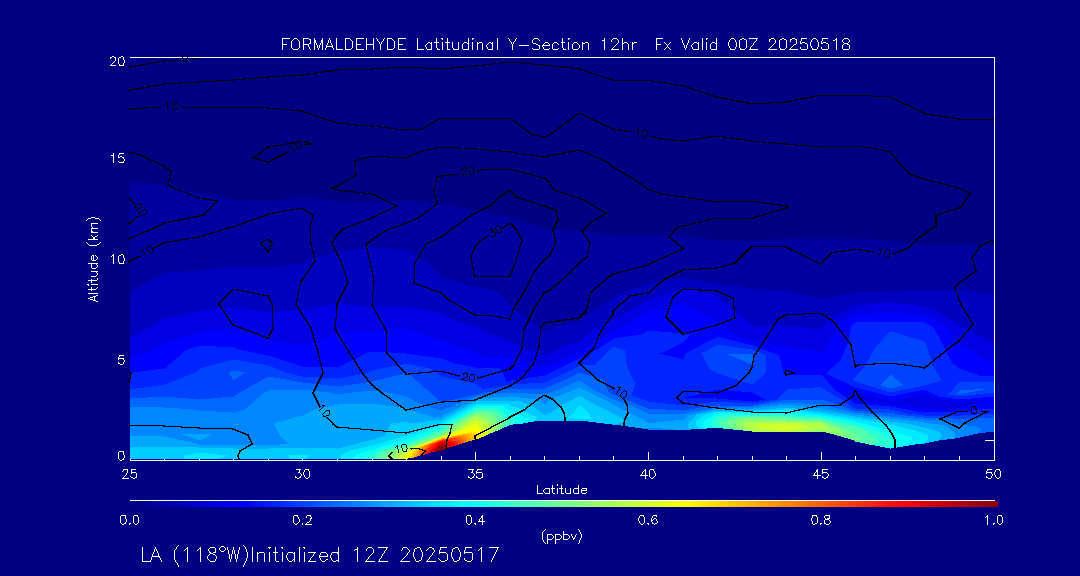Select altitude axis tick label "5"
Image resolution: width=1080 pixels, height=576 pixels.
click(x=121, y=360)
